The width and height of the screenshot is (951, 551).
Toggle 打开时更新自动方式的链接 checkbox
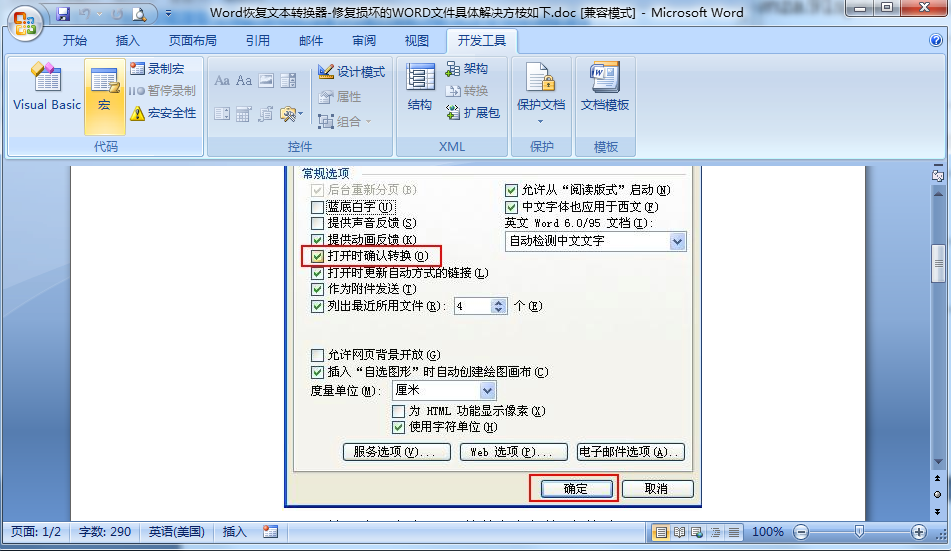click(x=317, y=273)
